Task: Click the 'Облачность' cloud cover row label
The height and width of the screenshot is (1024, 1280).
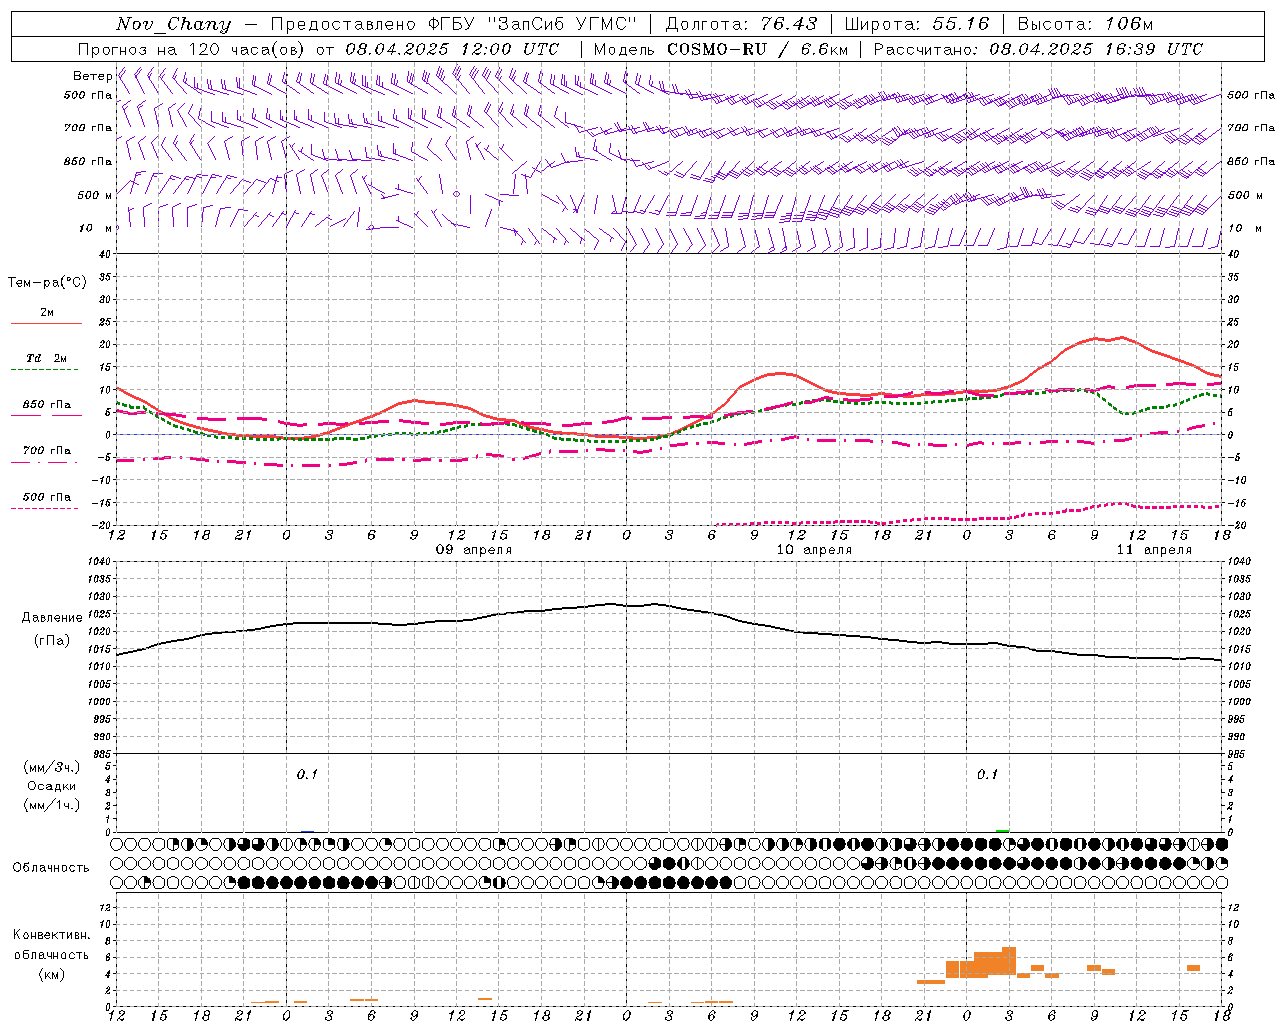Action: pos(51,867)
